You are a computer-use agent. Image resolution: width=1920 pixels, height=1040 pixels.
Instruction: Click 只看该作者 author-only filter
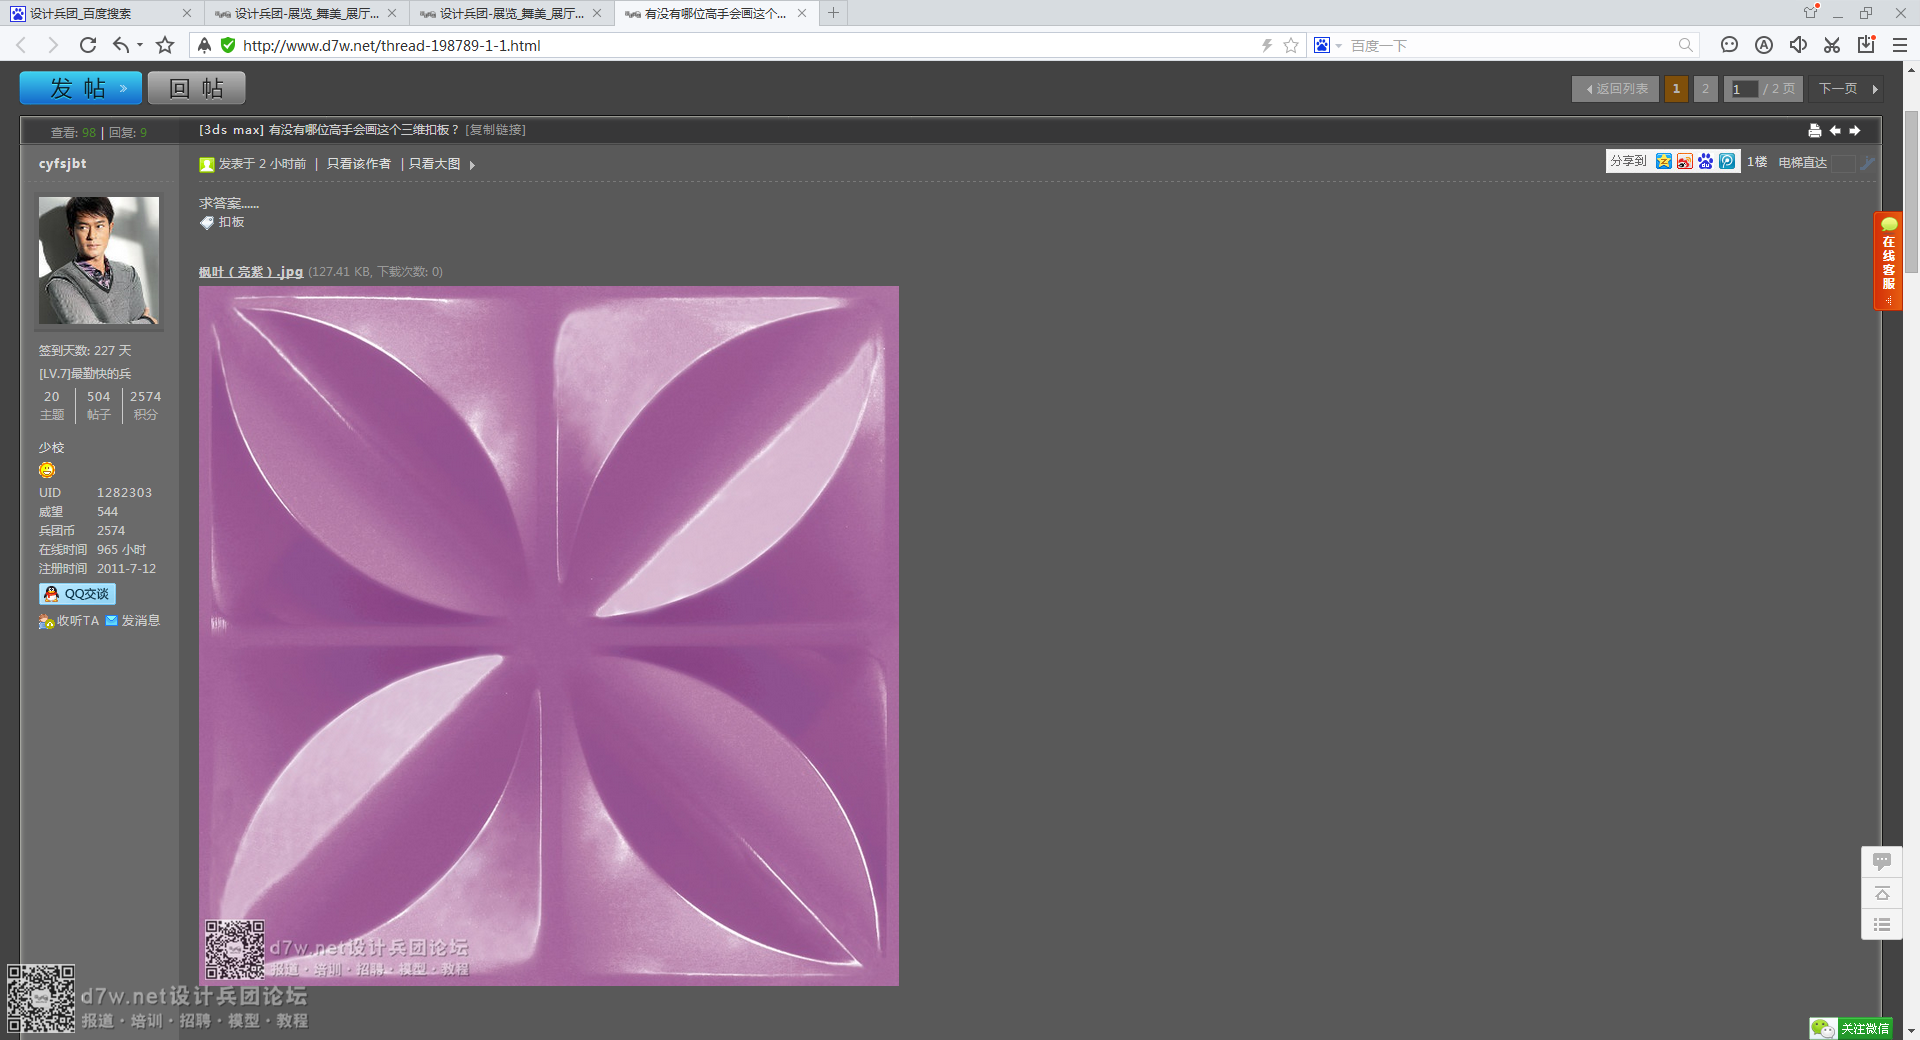[x=358, y=164]
